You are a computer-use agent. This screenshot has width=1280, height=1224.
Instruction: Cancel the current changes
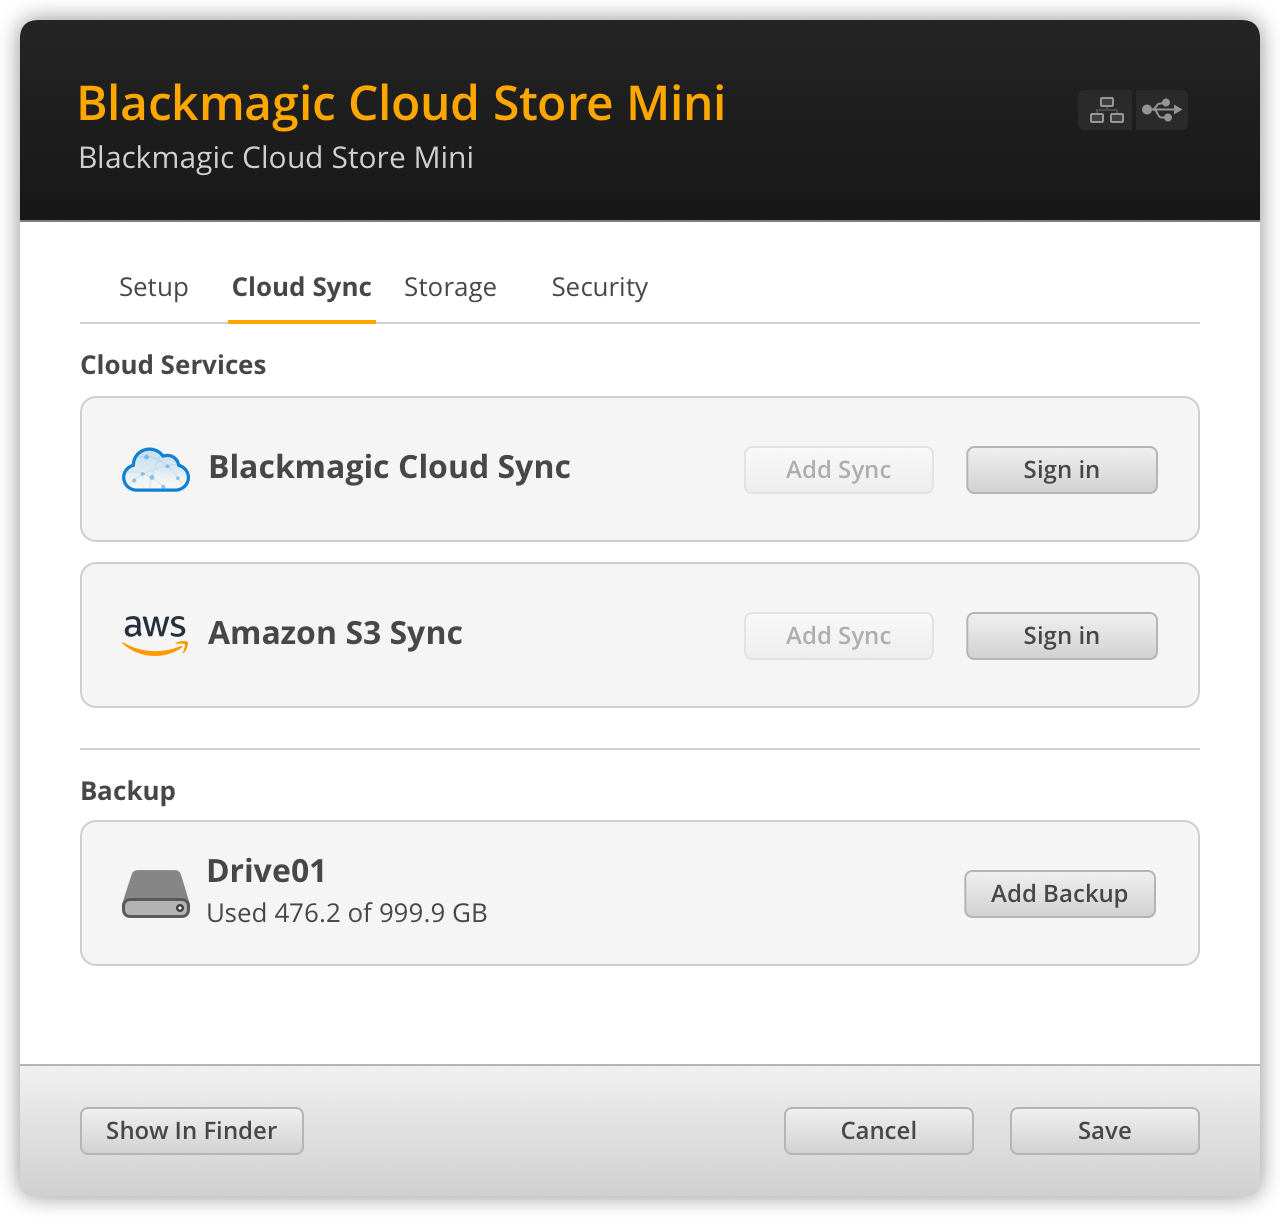pos(878,1130)
